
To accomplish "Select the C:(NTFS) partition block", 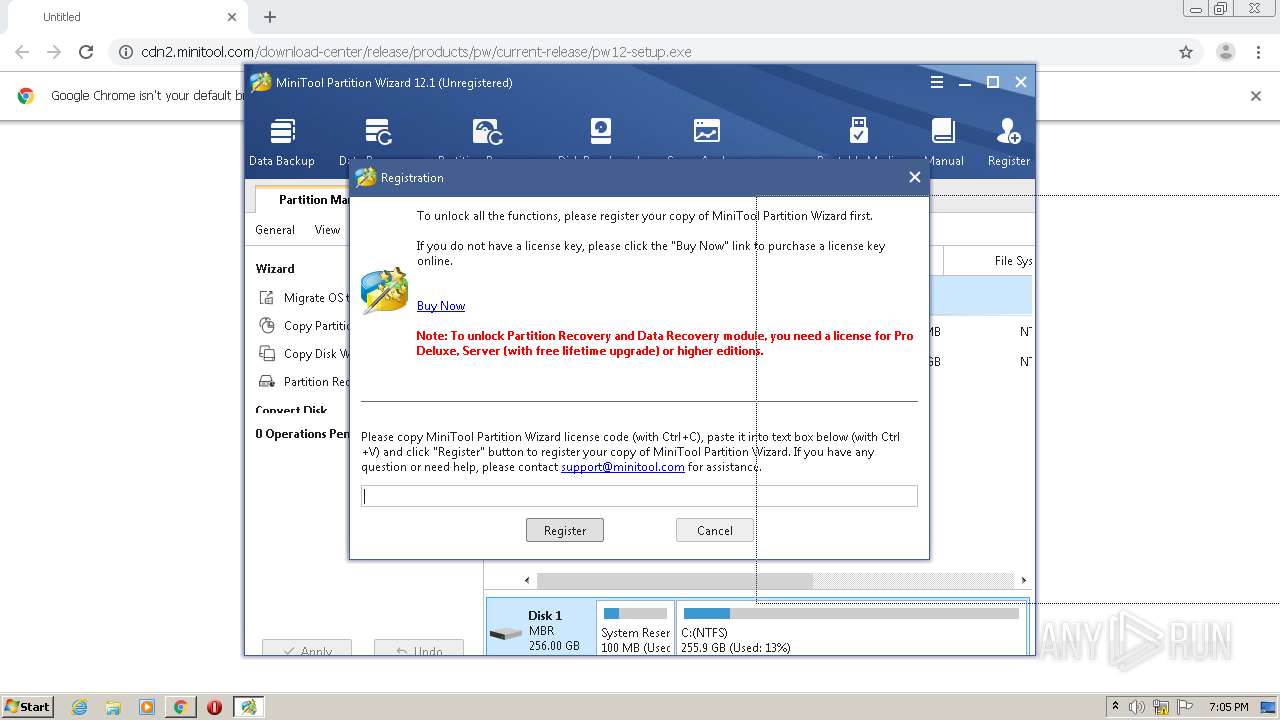I will click(x=851, y=628).
